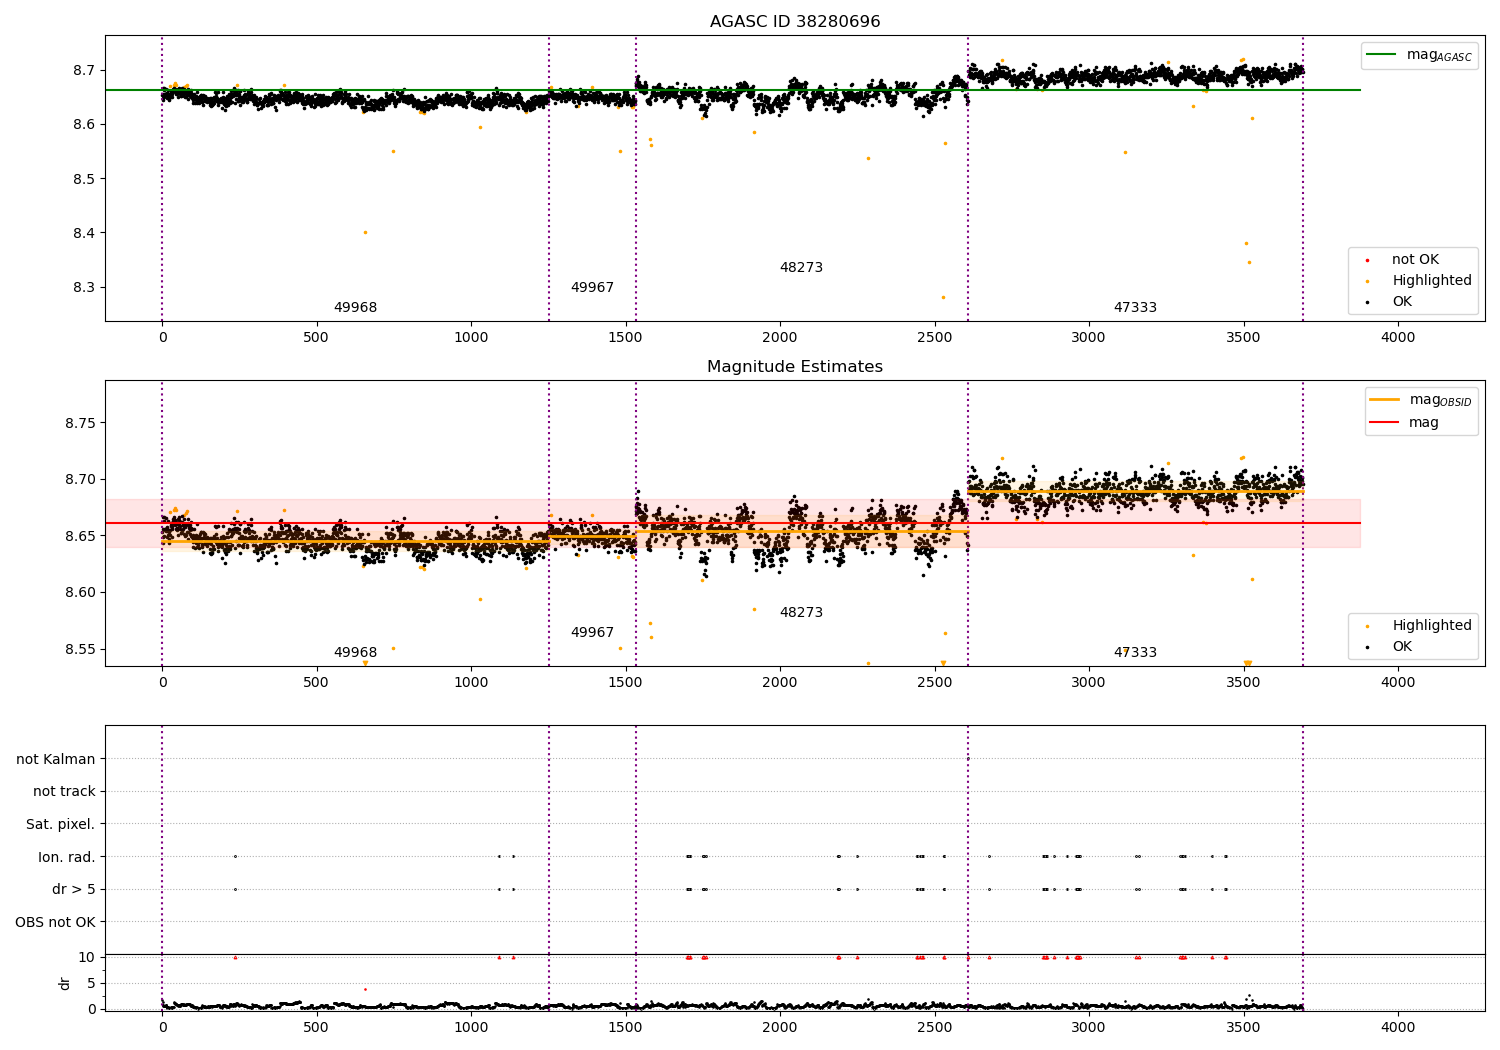The width and height of the screenshot is (1500, 1050).
Task: Select "Highlighted" in the top plot legend
Action: [1432, 281]
